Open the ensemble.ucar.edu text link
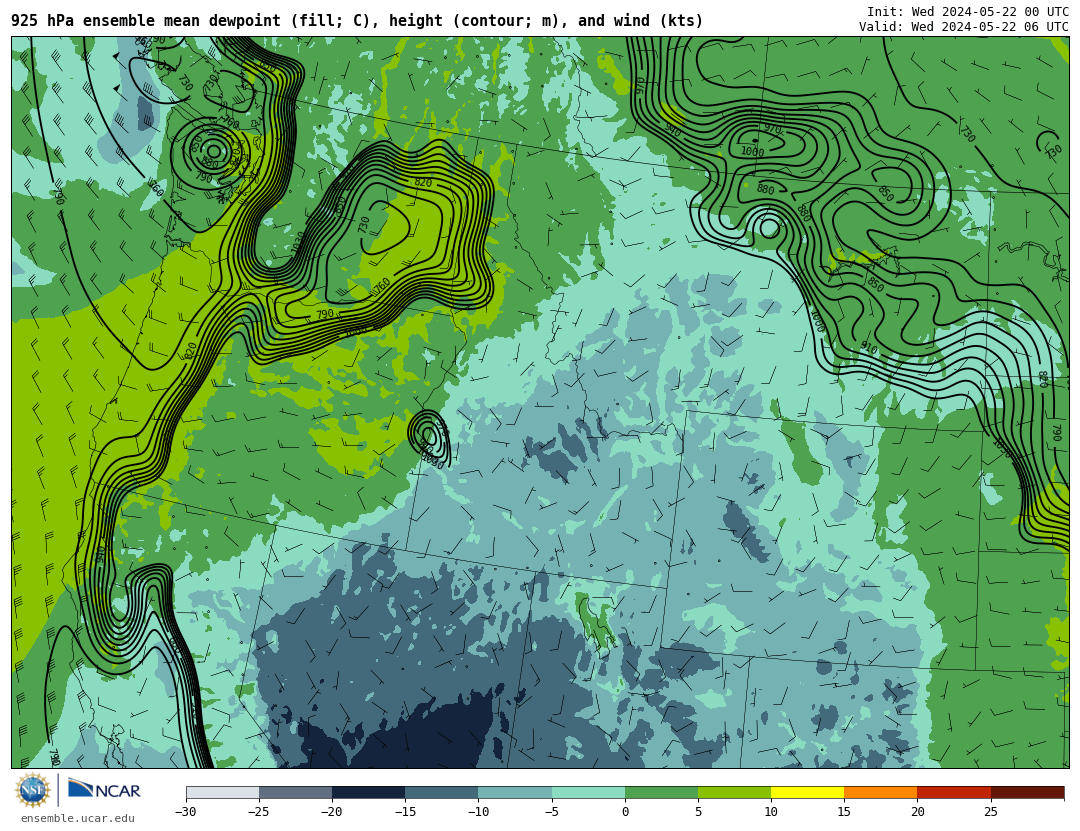This screenshot has height=831, width=1080. 77,819
